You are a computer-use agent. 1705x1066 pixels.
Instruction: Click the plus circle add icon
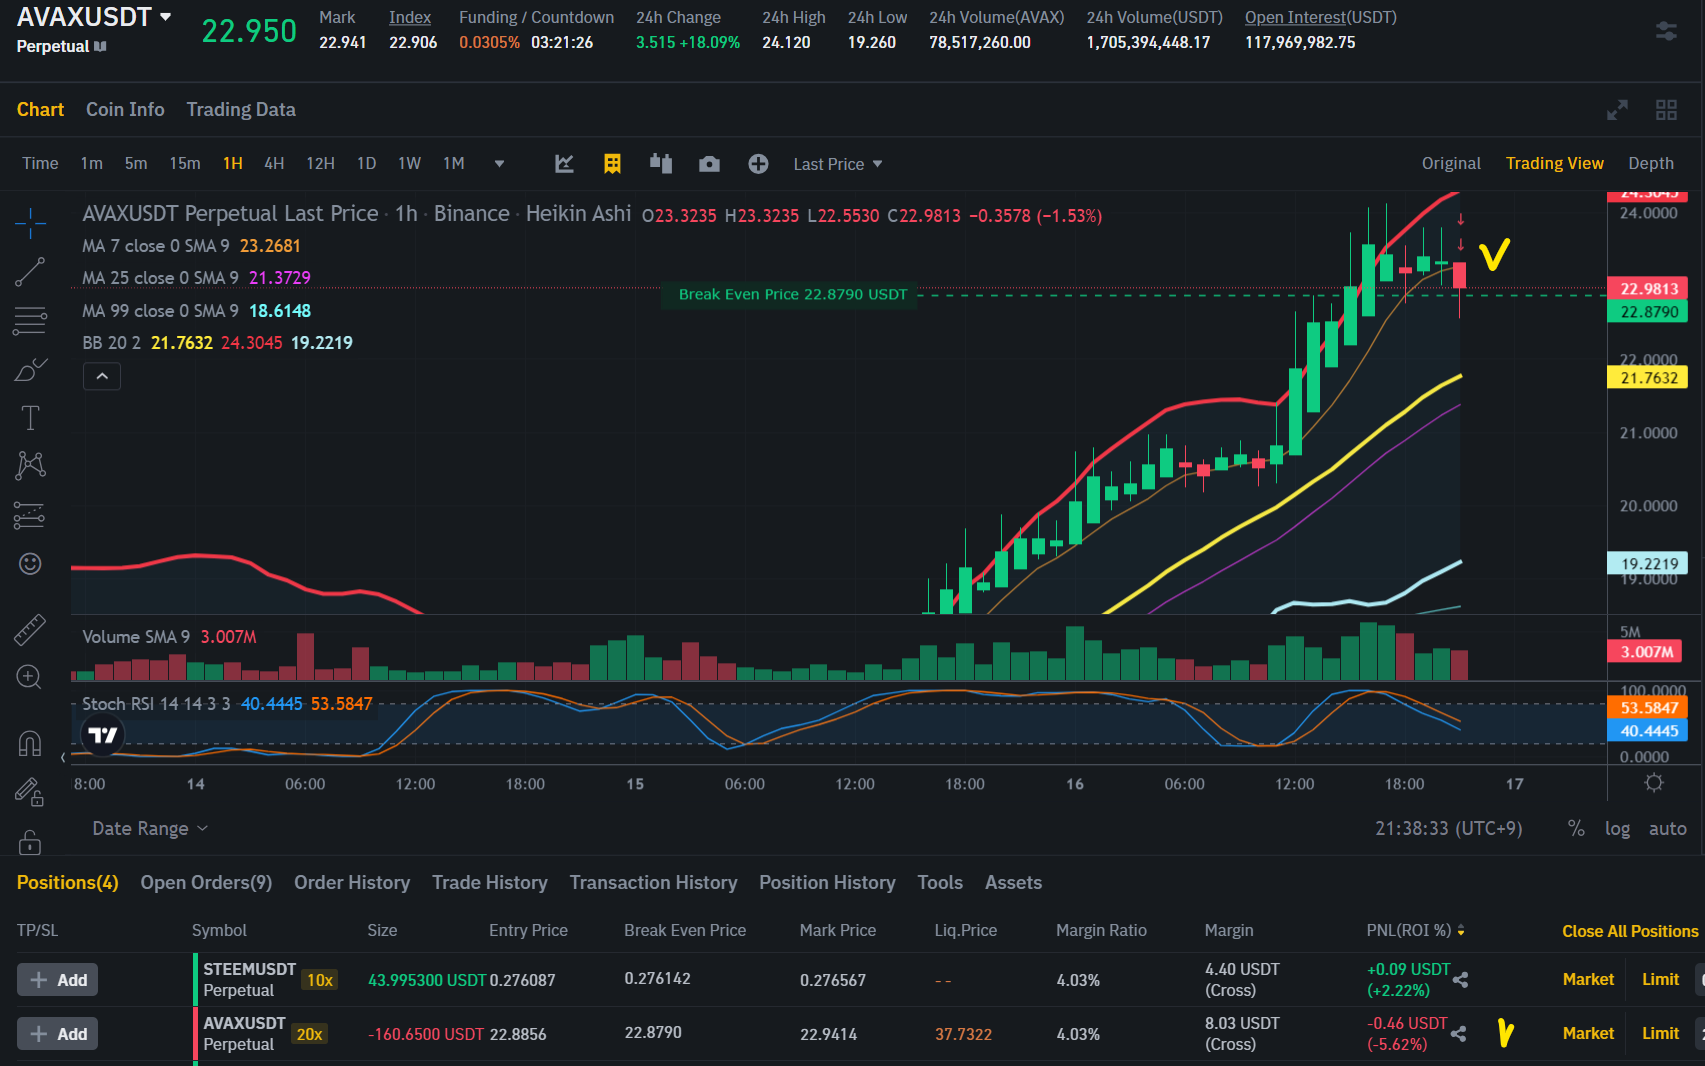click(x=758, y=164)
